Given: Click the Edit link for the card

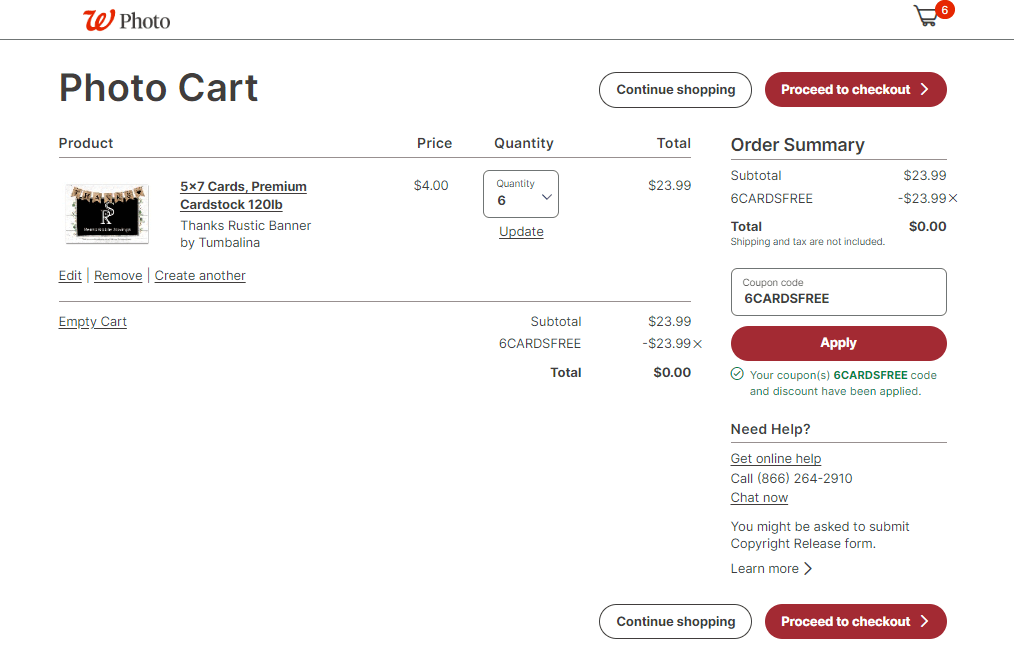Looking at the screenshot, I should [x=70, y=276].
